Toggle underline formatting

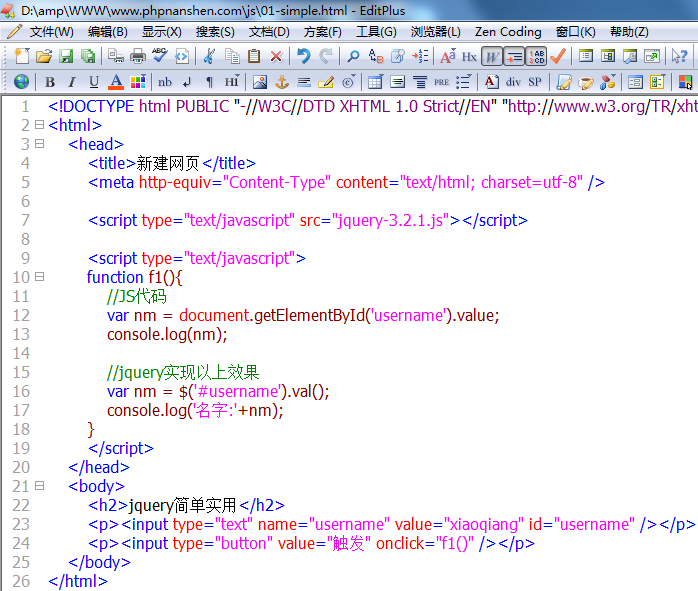pos(93,82)
